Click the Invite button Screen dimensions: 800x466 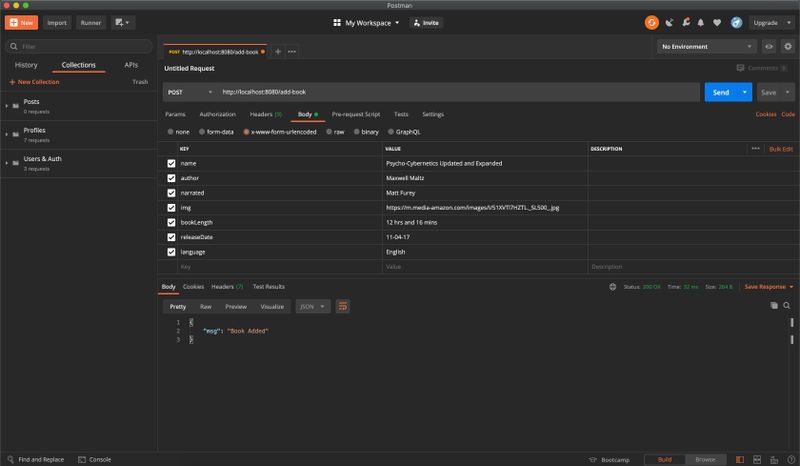click(x=426, y=22)
